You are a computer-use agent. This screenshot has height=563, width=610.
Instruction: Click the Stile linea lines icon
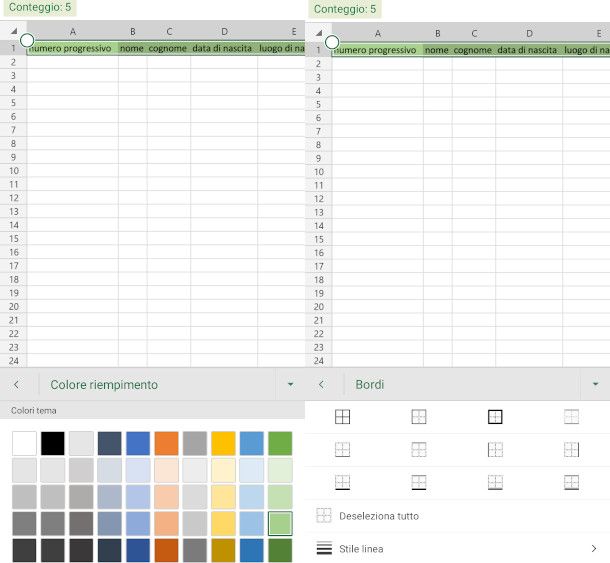(324, 548)
